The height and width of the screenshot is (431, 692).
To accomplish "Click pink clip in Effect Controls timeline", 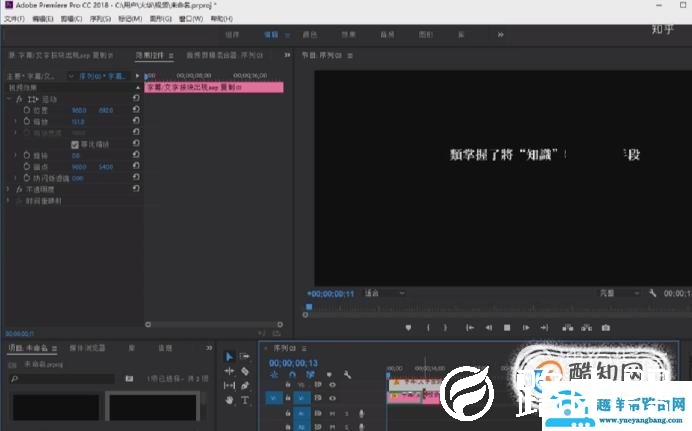I will [x=214, y=87].
